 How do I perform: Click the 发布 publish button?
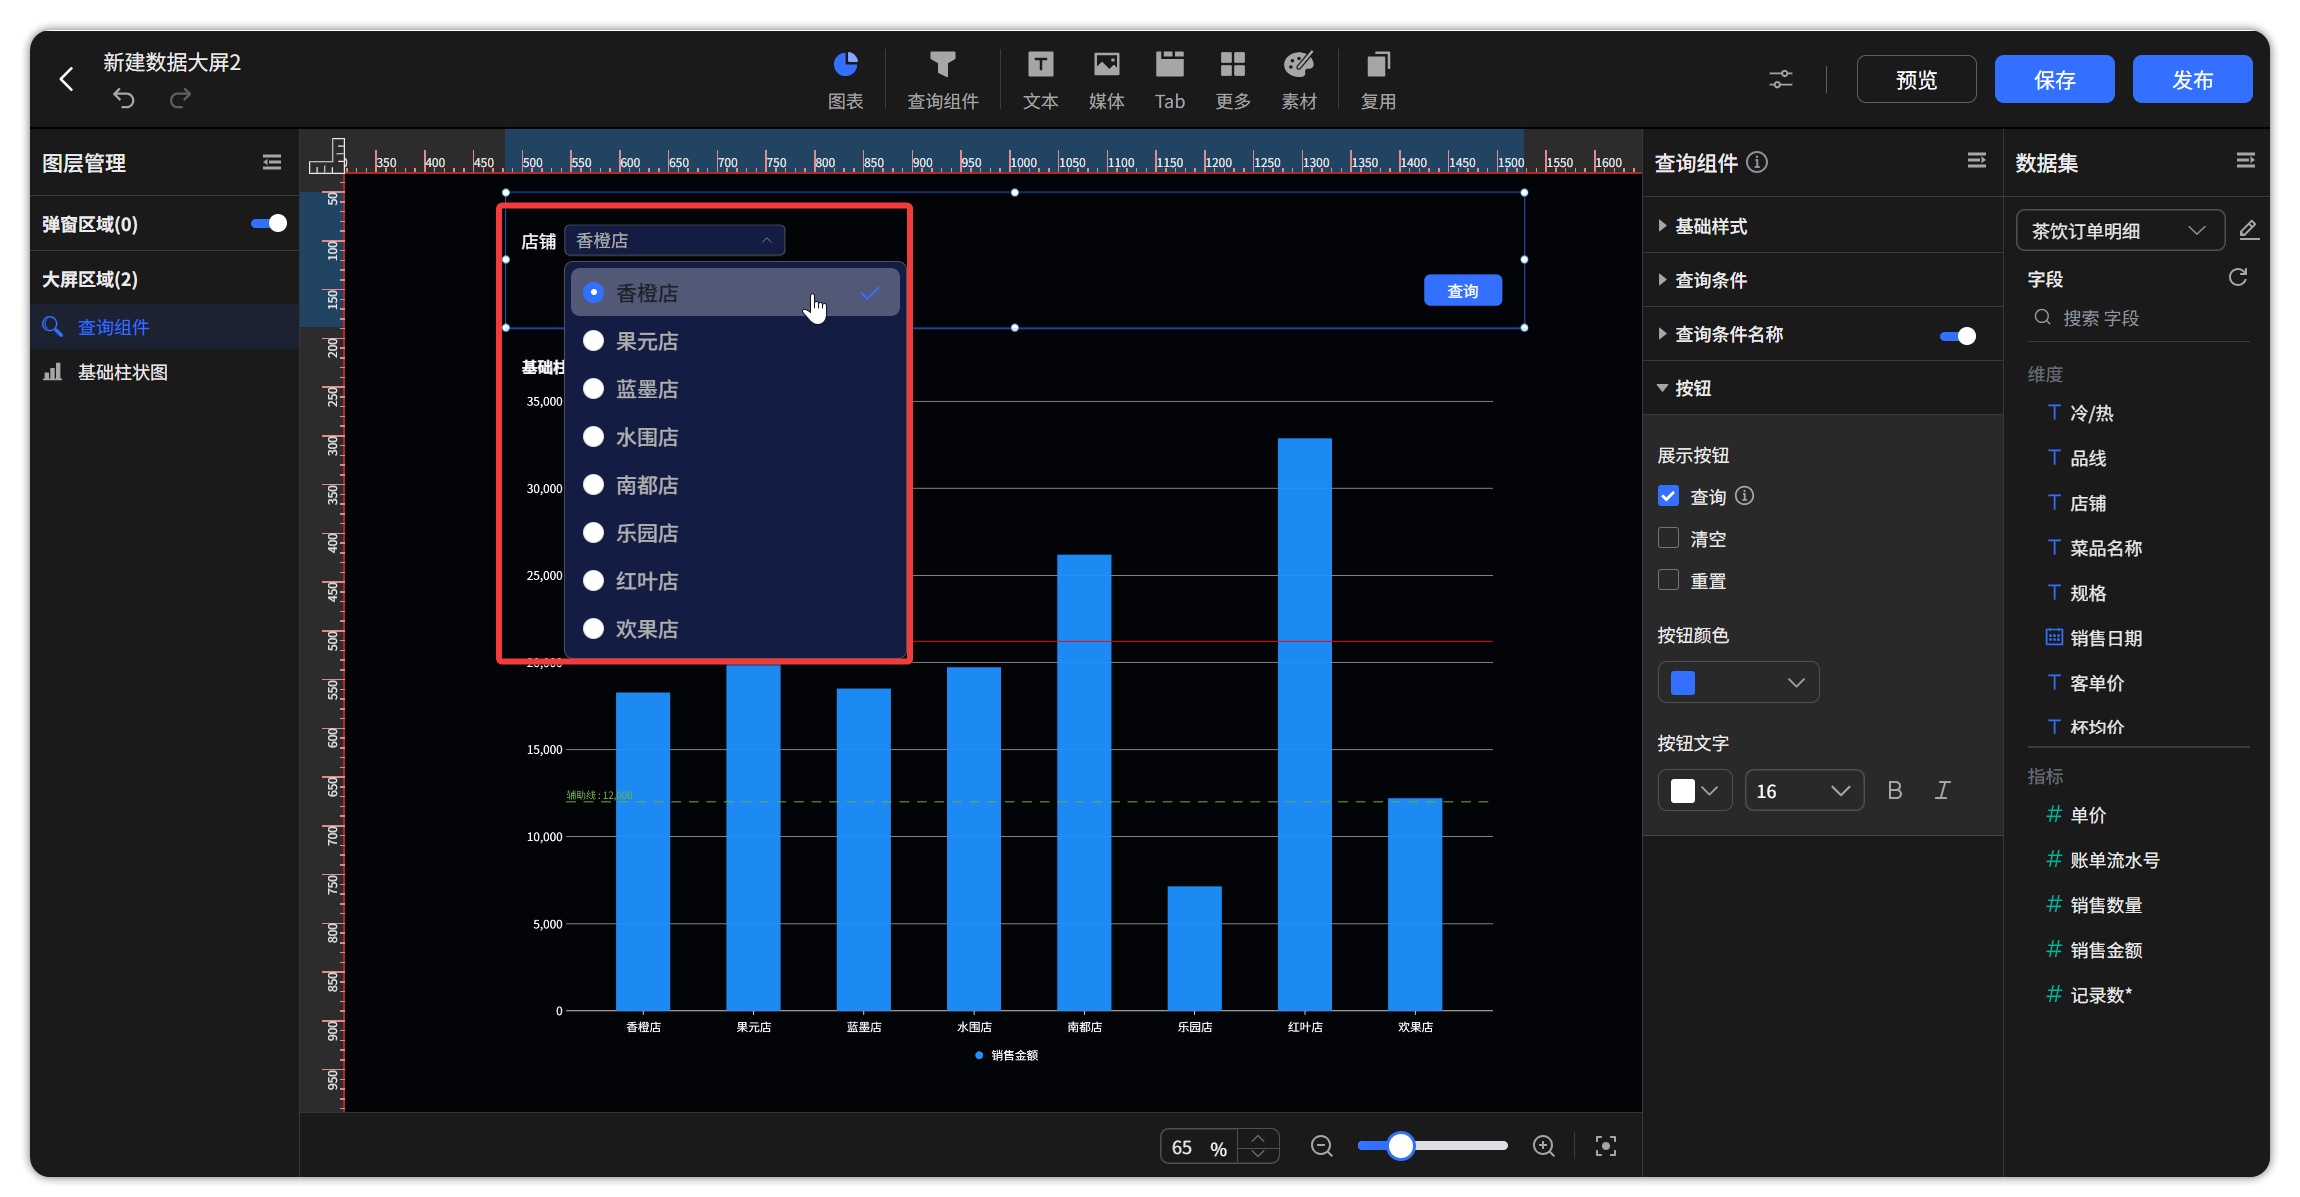click(x=2192, y=79)
